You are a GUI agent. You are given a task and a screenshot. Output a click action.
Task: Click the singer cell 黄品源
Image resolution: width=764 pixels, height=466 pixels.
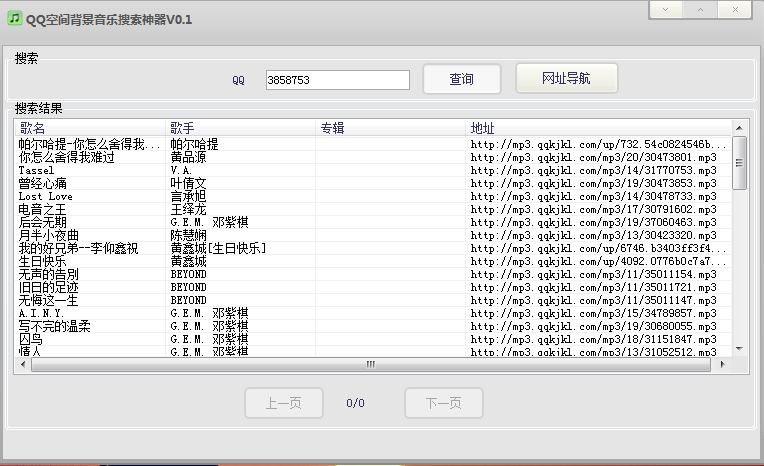(188, 157)
